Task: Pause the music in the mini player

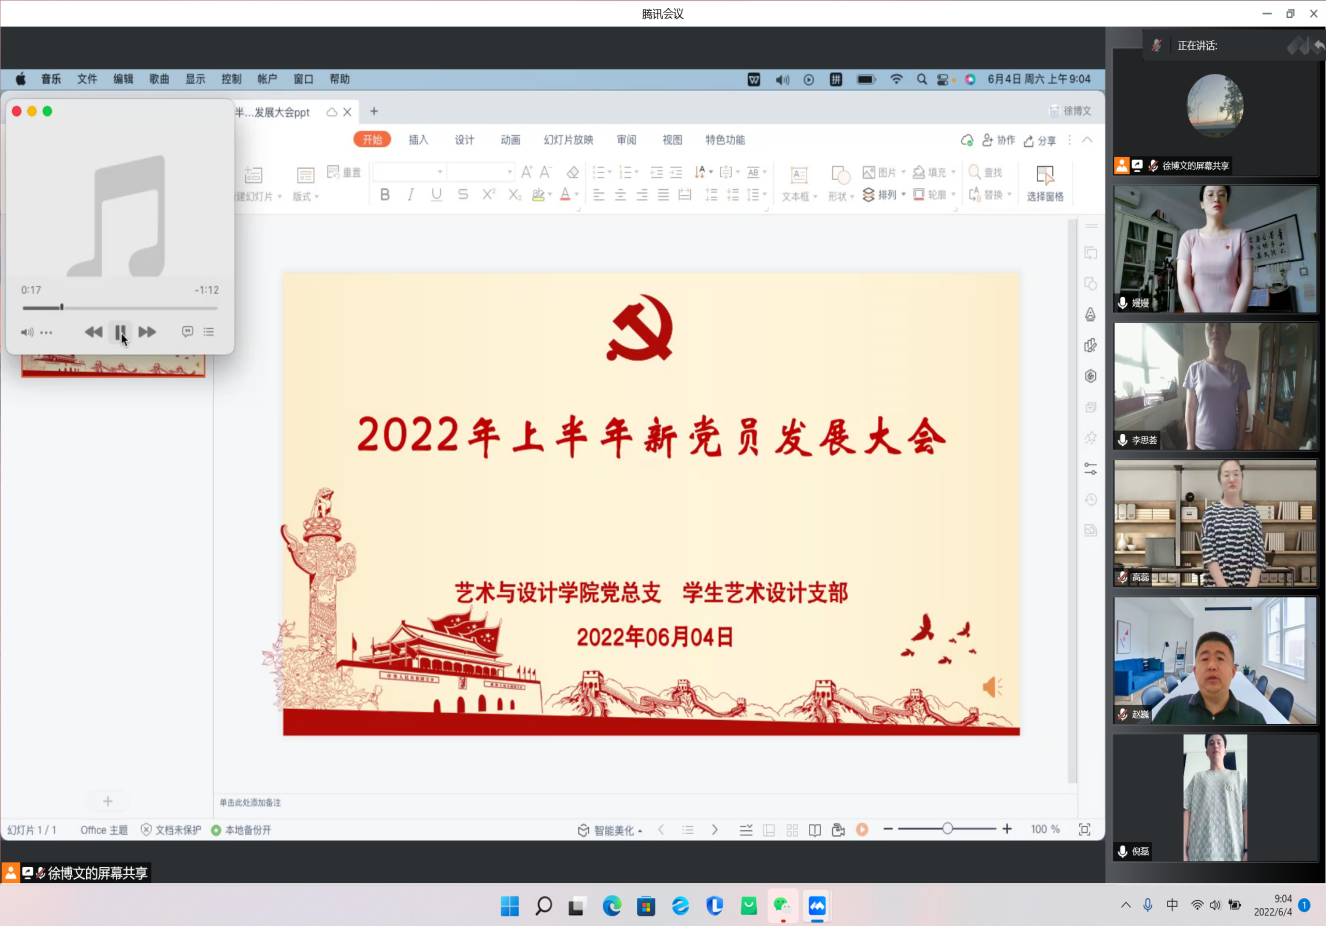Action: click(x=120, y=332)
